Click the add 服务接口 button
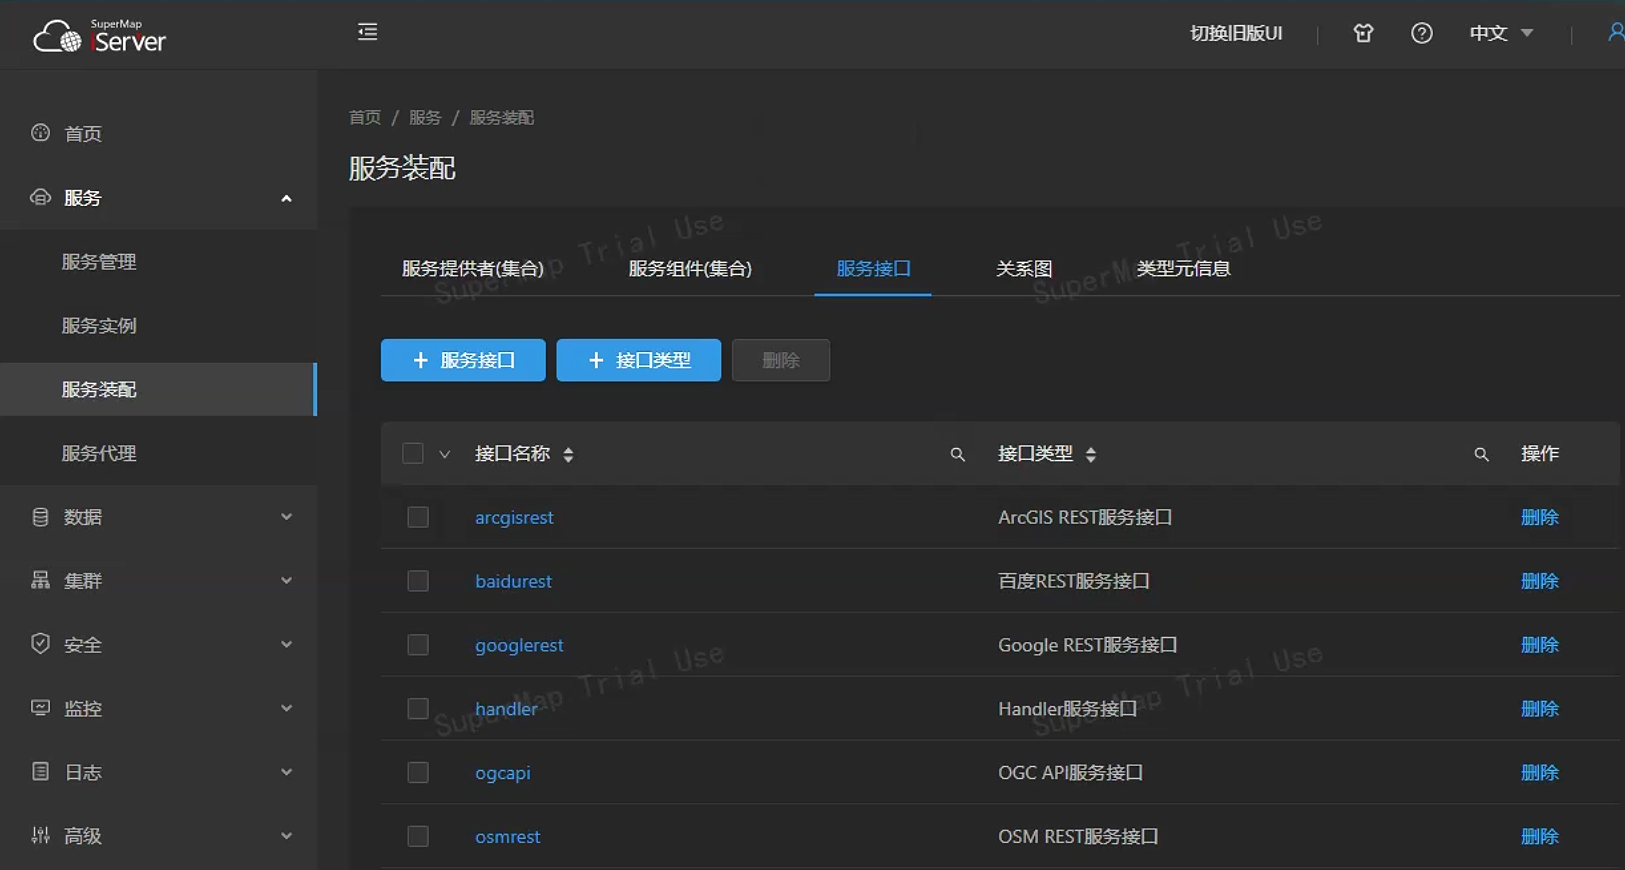1625x870 pixels. click(463, 360)
